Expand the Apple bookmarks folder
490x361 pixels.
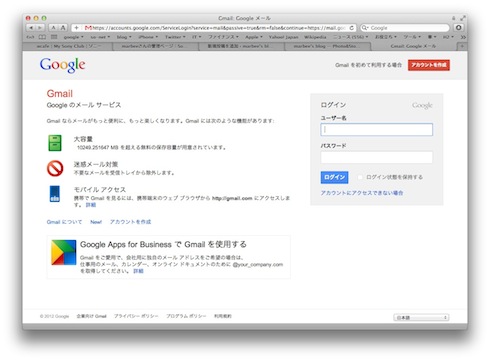pos(254,37)
